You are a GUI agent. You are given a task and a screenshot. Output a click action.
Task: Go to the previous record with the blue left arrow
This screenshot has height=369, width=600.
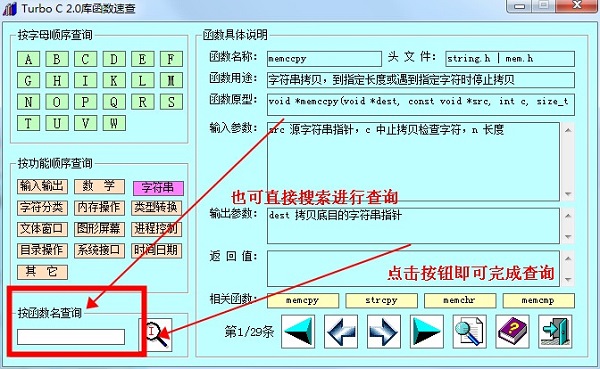point(341,331)
